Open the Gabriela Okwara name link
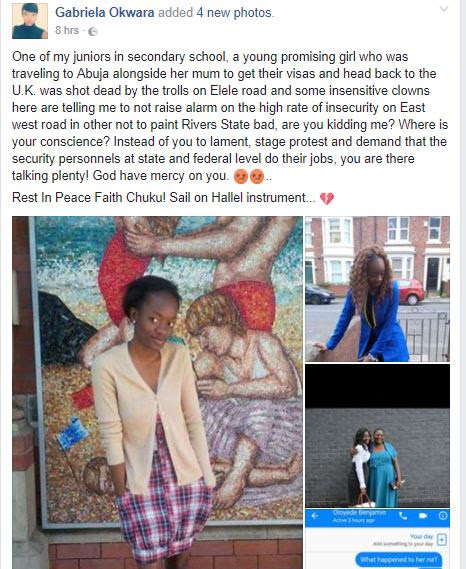The width and height of the screenshot is (466, 569). 105,13
